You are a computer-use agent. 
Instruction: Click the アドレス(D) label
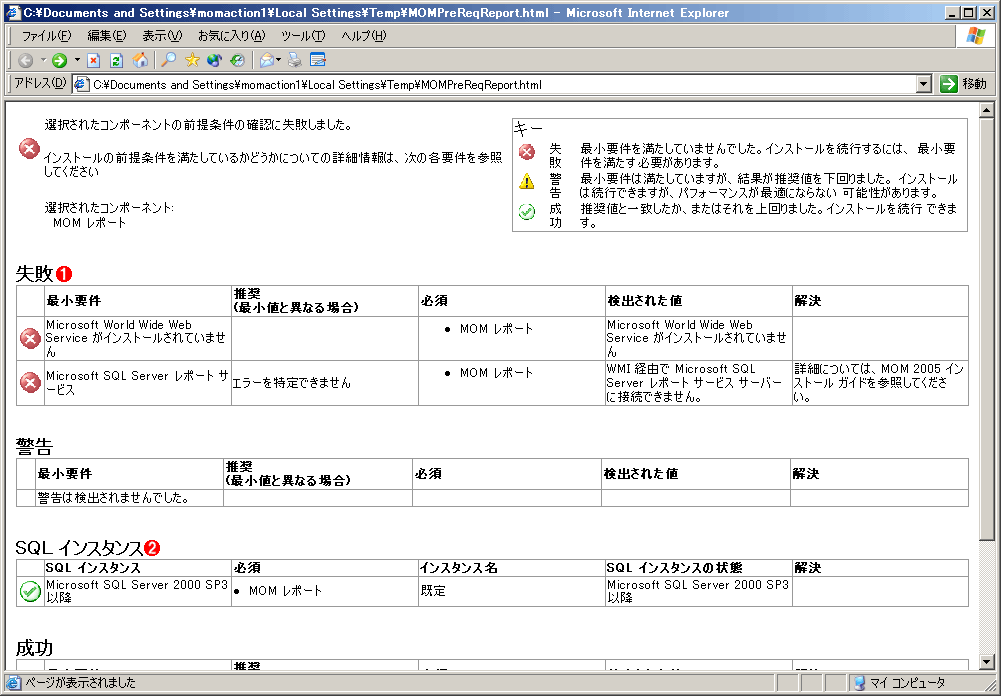40,83
